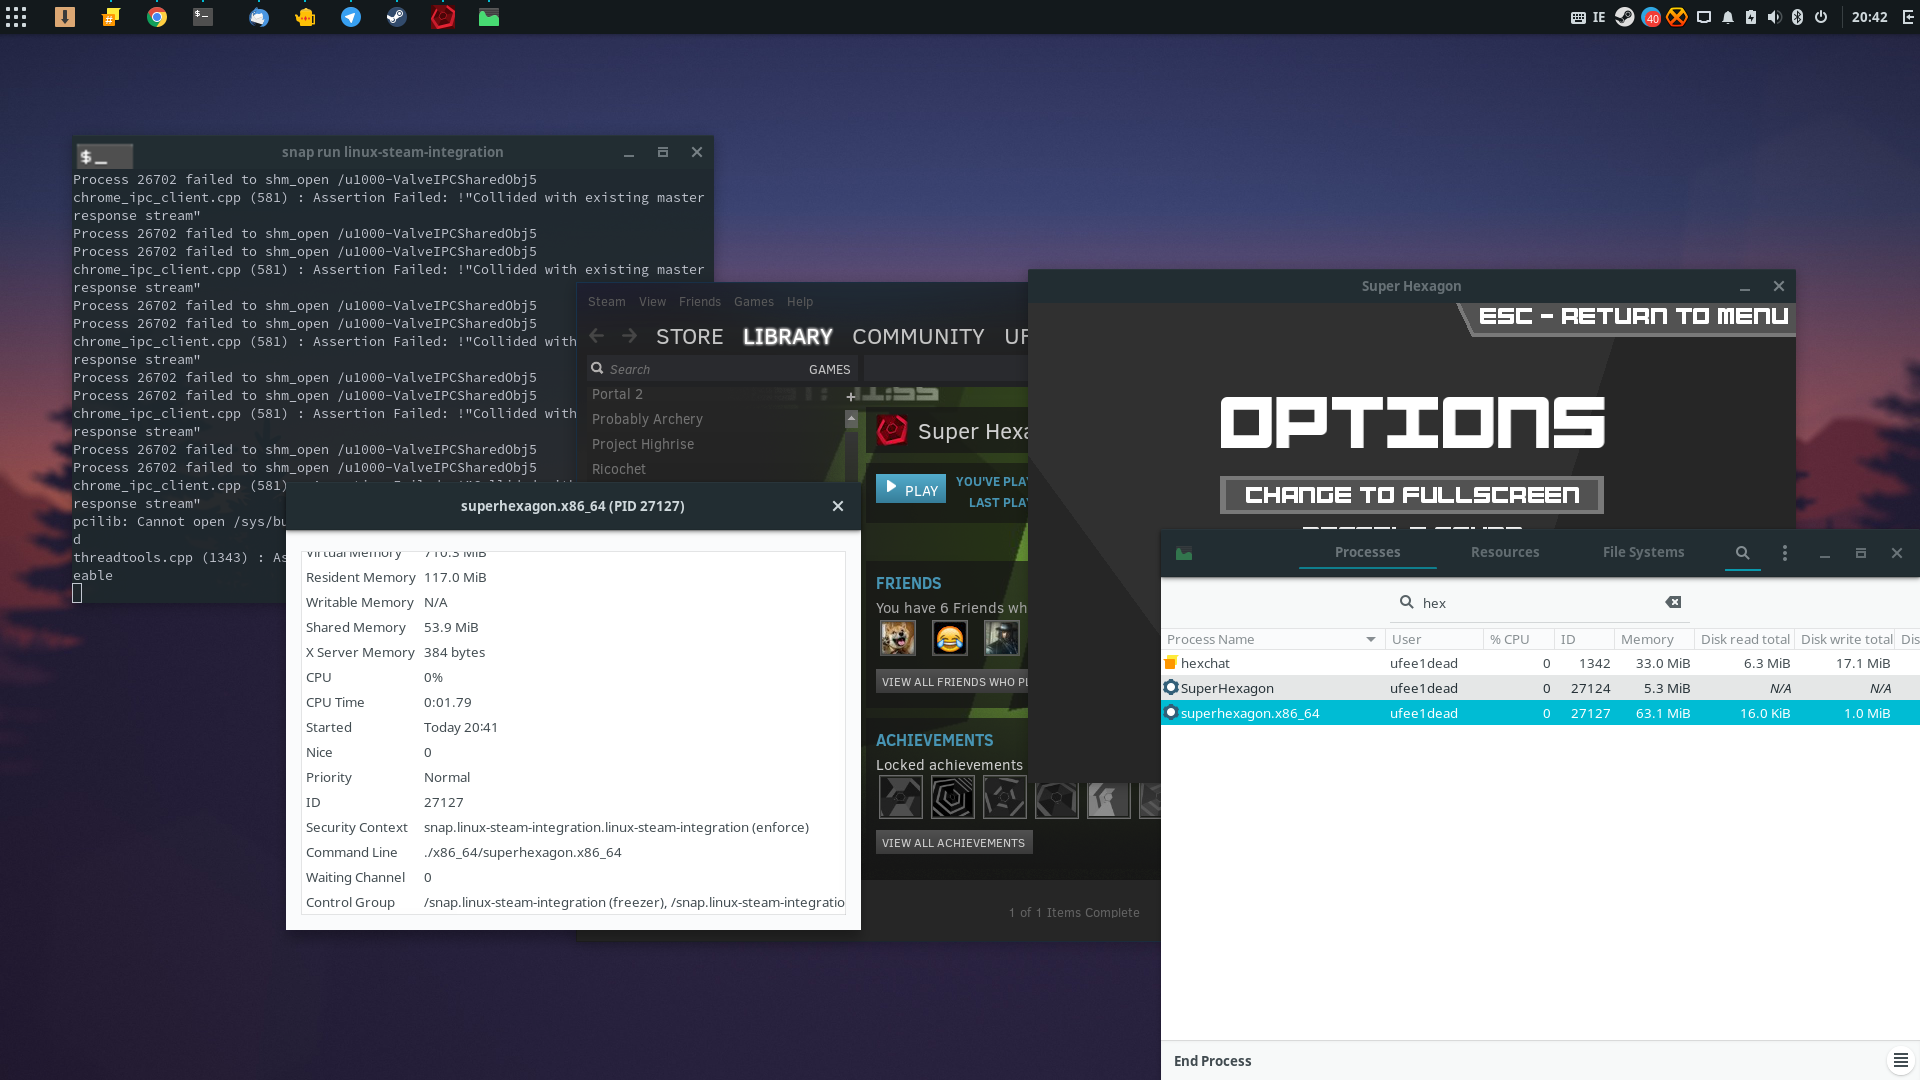Clear the 'hex' search text with the backspace icon
The width and height of the screenshot is (1920, 1080).
[x=1673, y=602]
